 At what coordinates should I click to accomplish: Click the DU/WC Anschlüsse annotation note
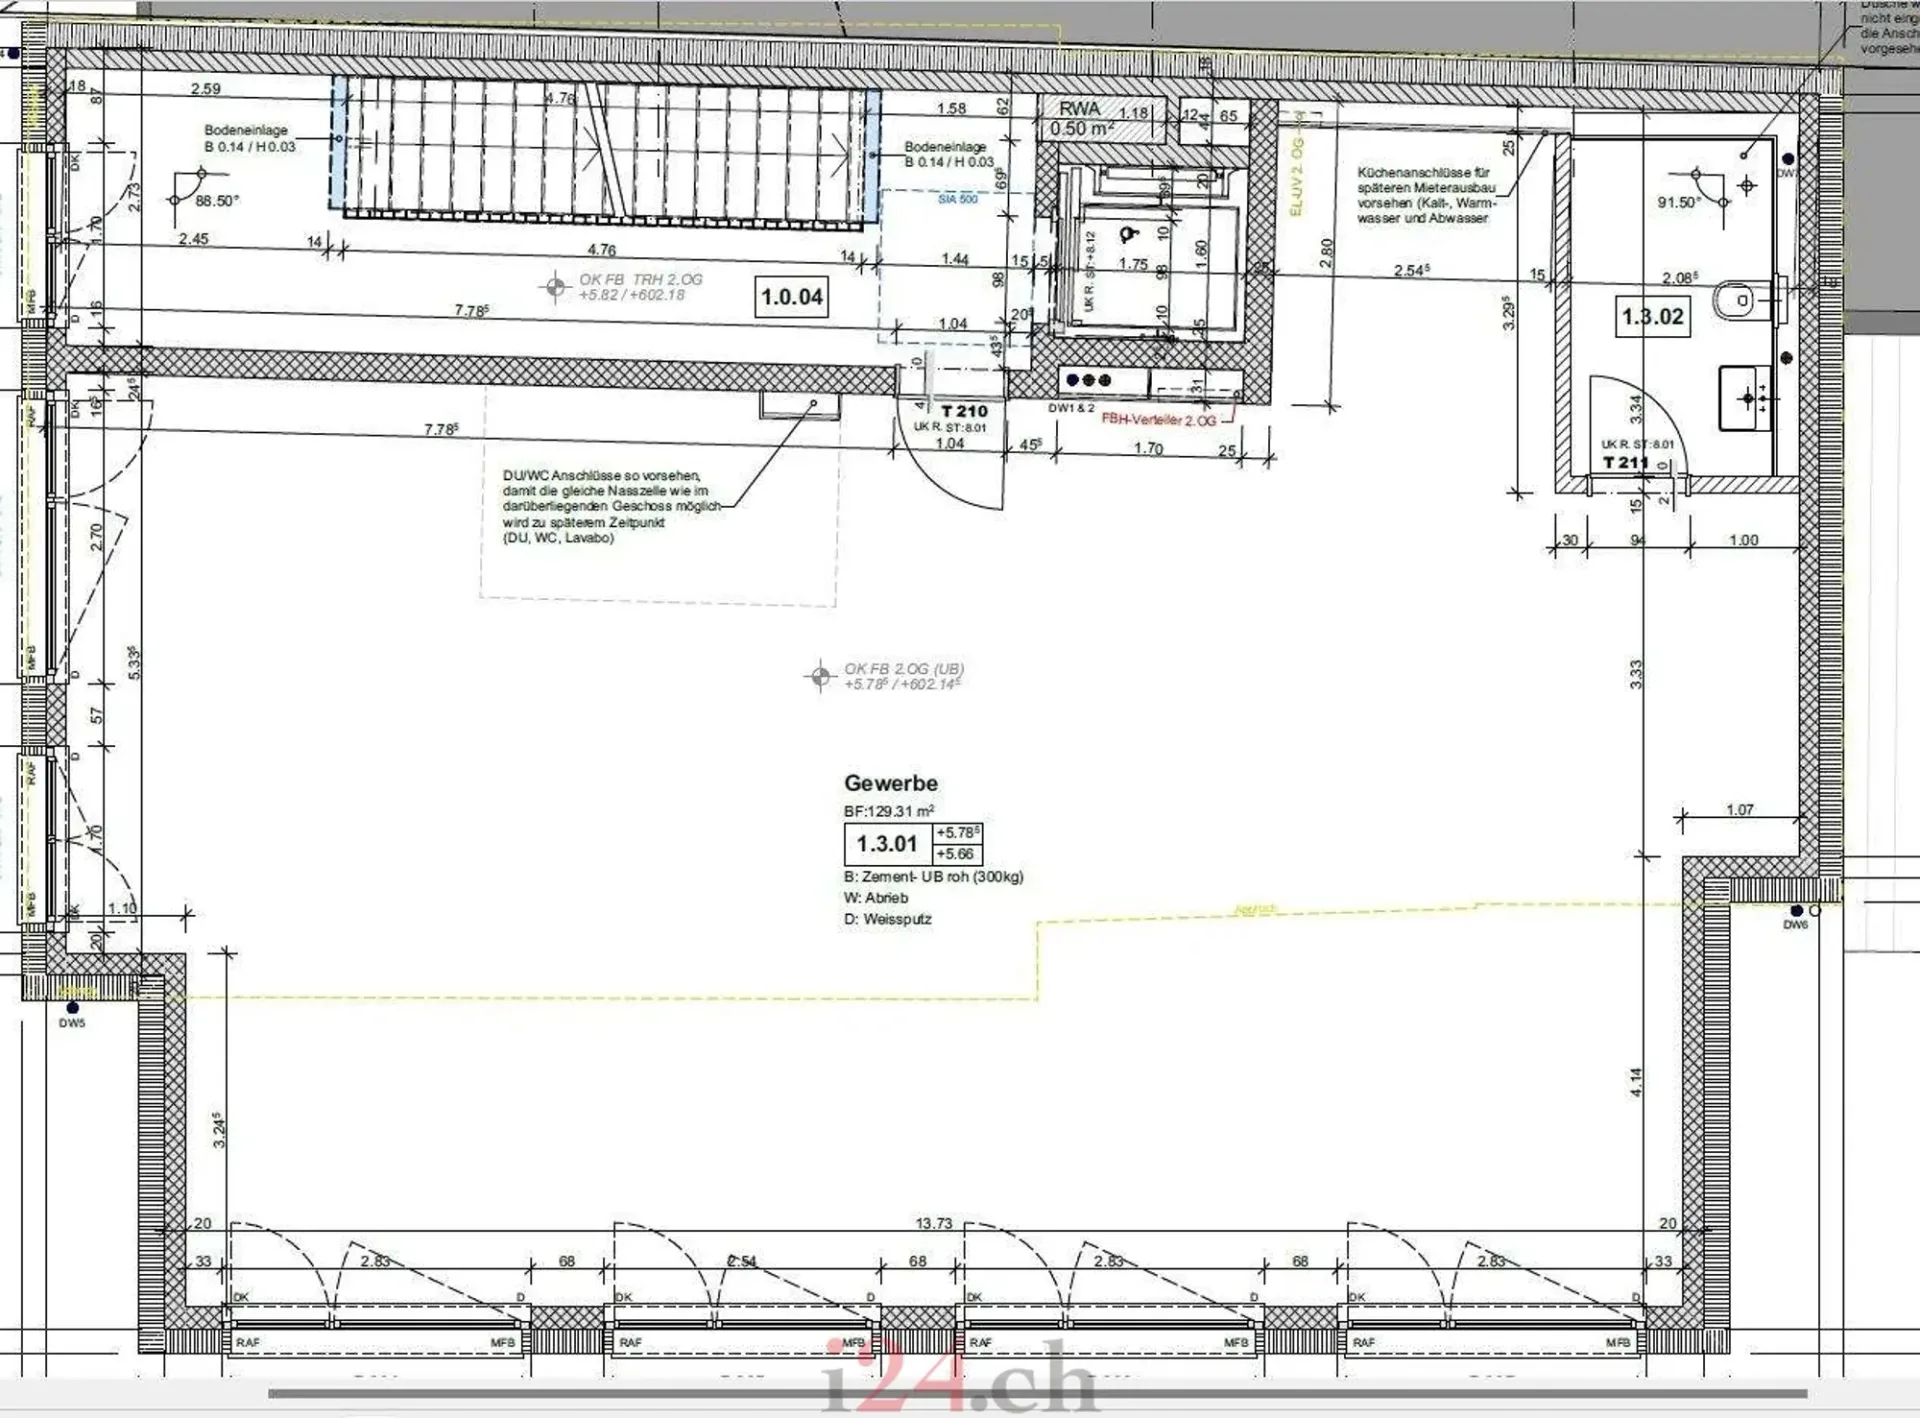[x=611, y=507]
